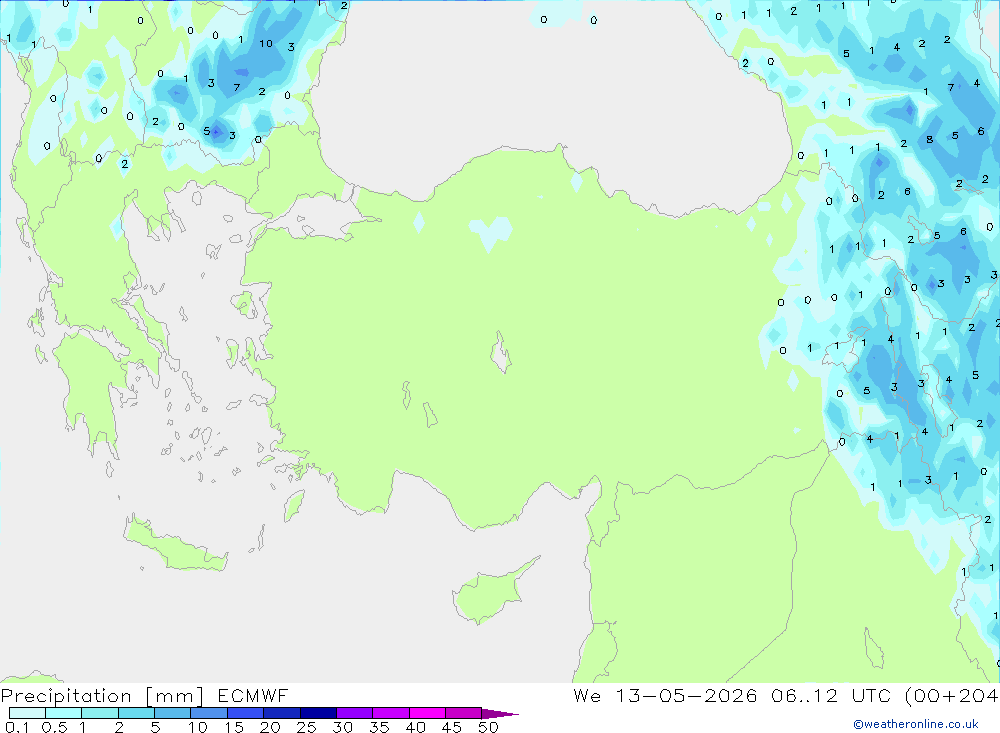1000x733 pixels.
Task: Click the '0.5' legend scale label
Action: [54, 727]
